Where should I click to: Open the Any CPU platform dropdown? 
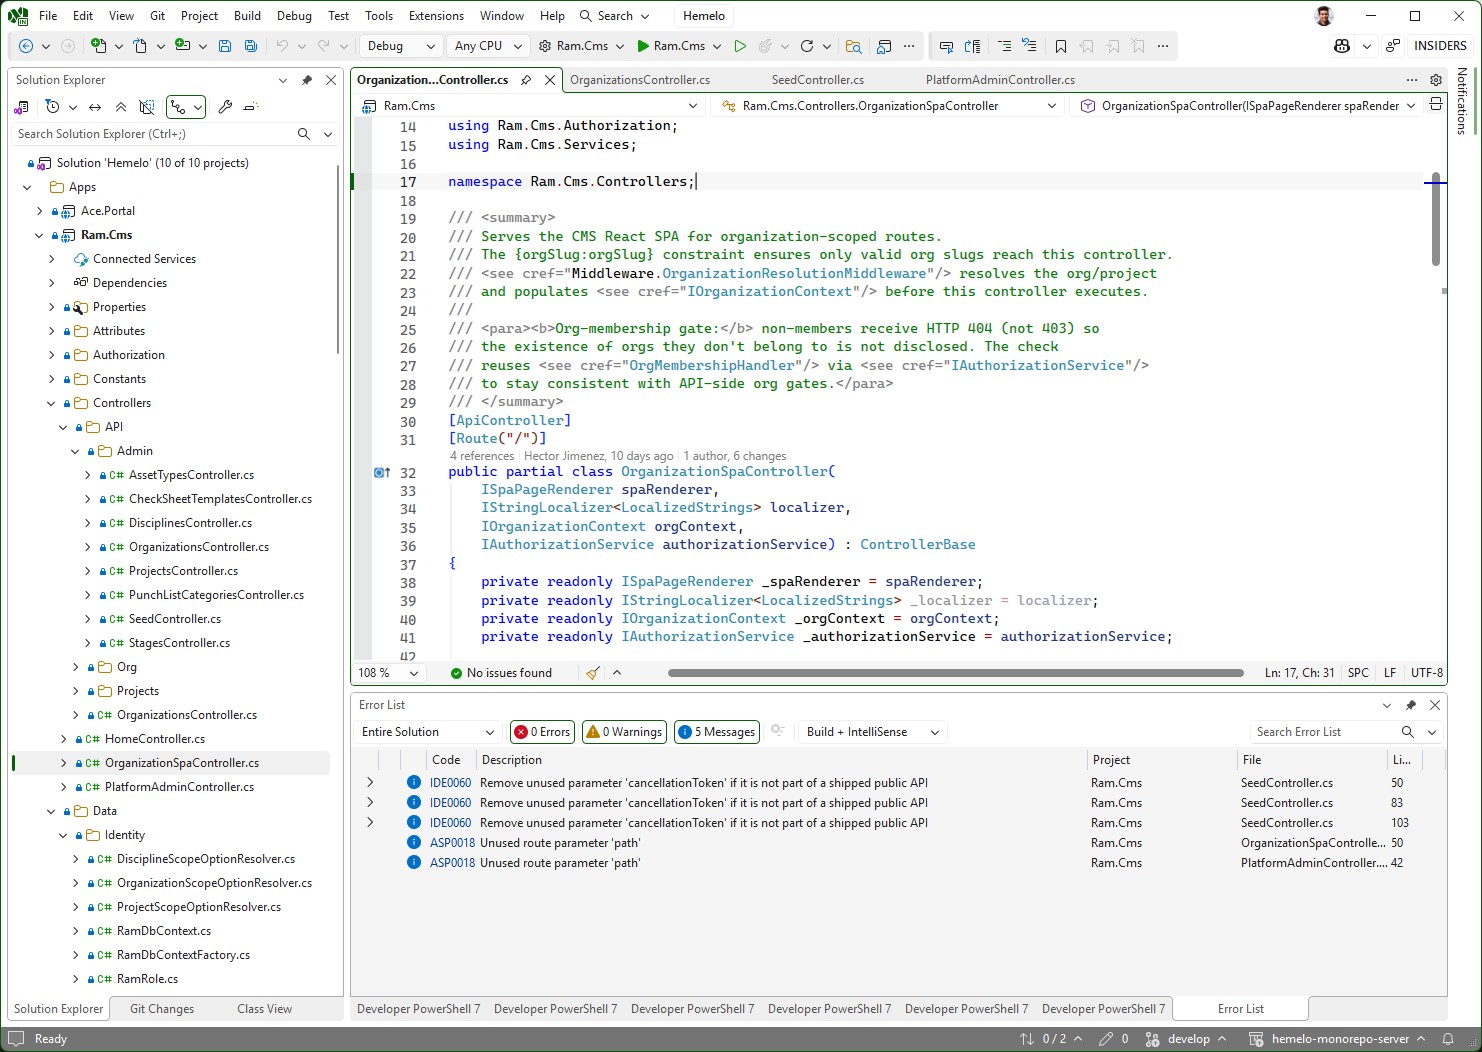point(487,46)
